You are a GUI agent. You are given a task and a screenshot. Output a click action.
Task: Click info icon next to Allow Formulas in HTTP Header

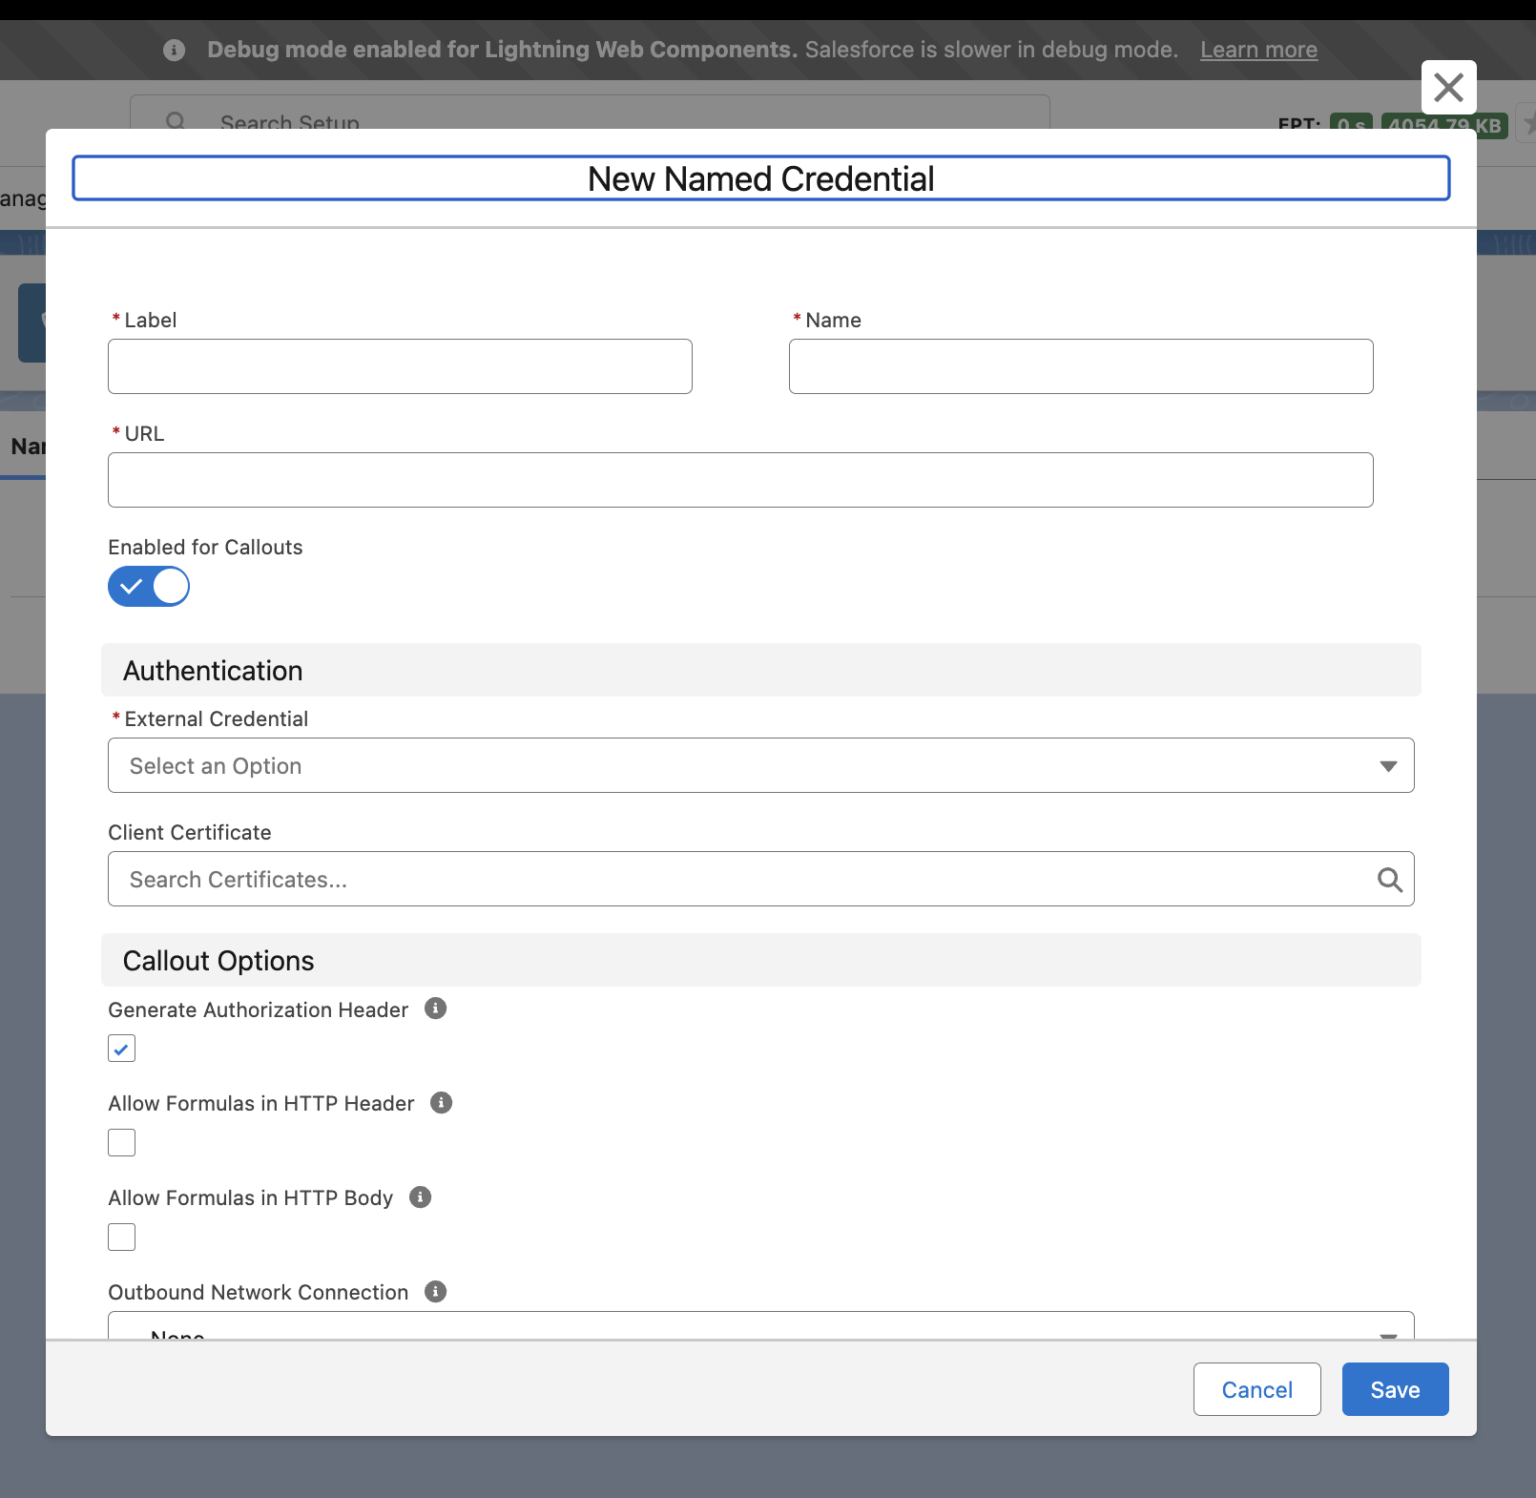pos(441,1102)
